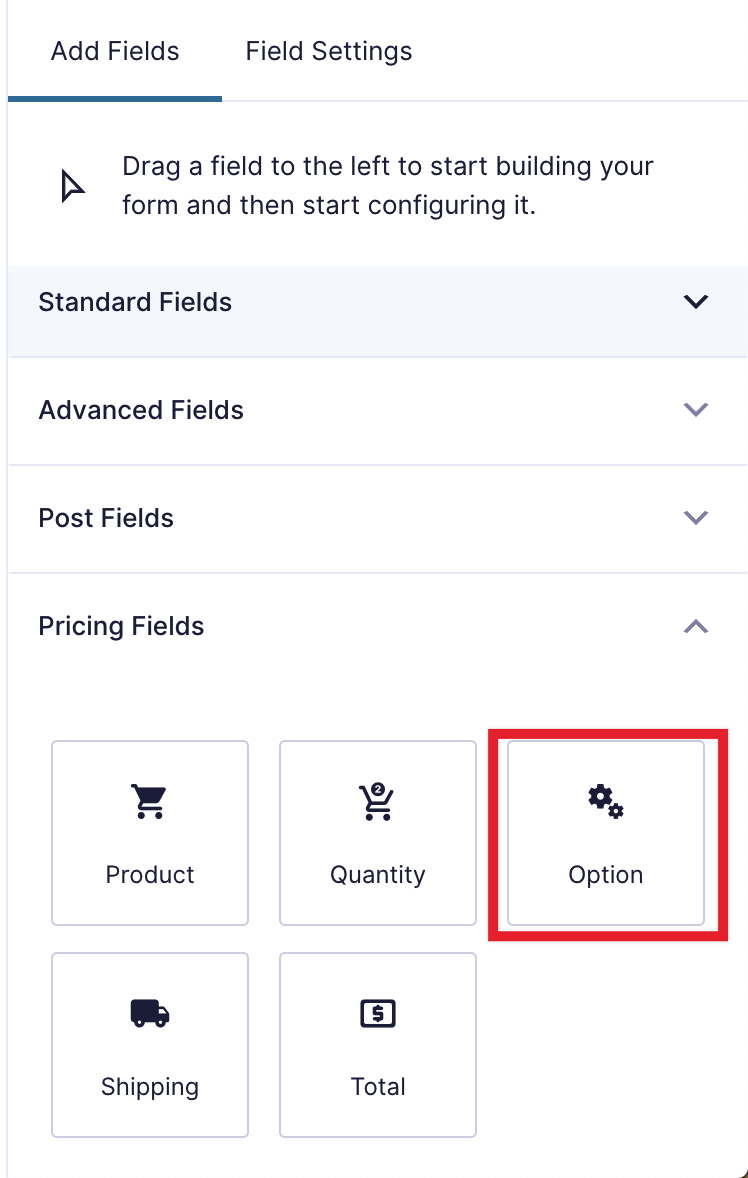
Task: Click the Pricing Fields section title
Action: [x=121, y=626]
